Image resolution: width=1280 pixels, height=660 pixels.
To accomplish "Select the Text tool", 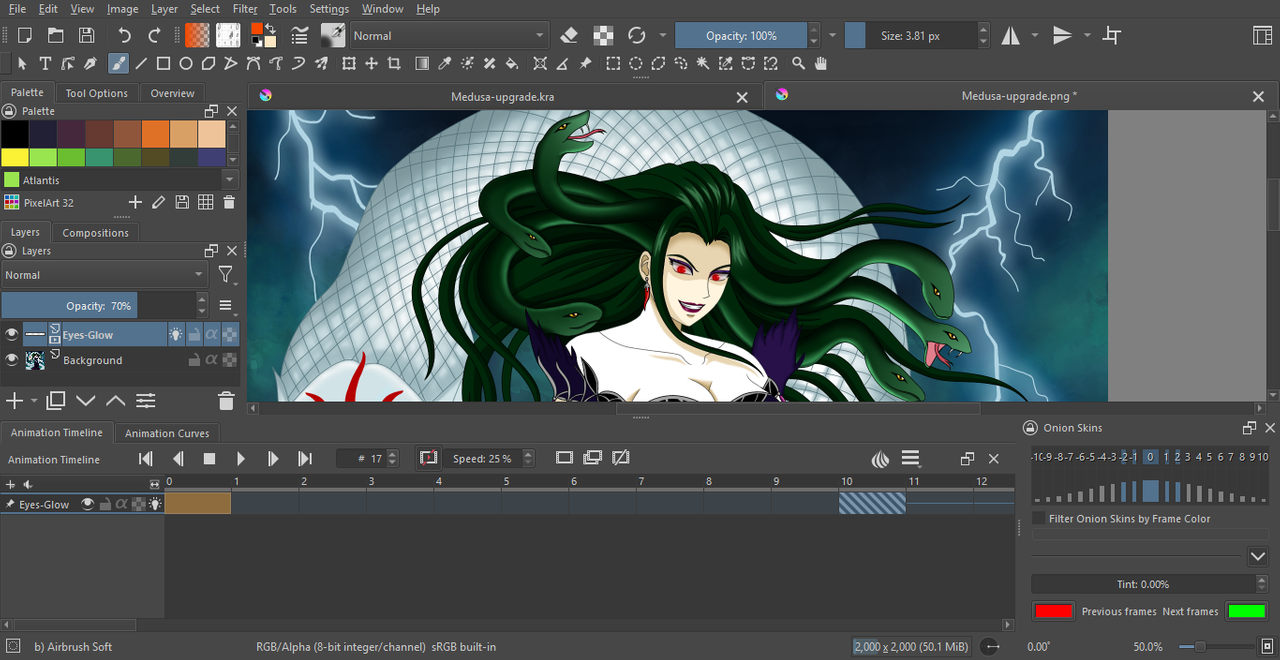I will pyautogui.click(x=45, y=63).
